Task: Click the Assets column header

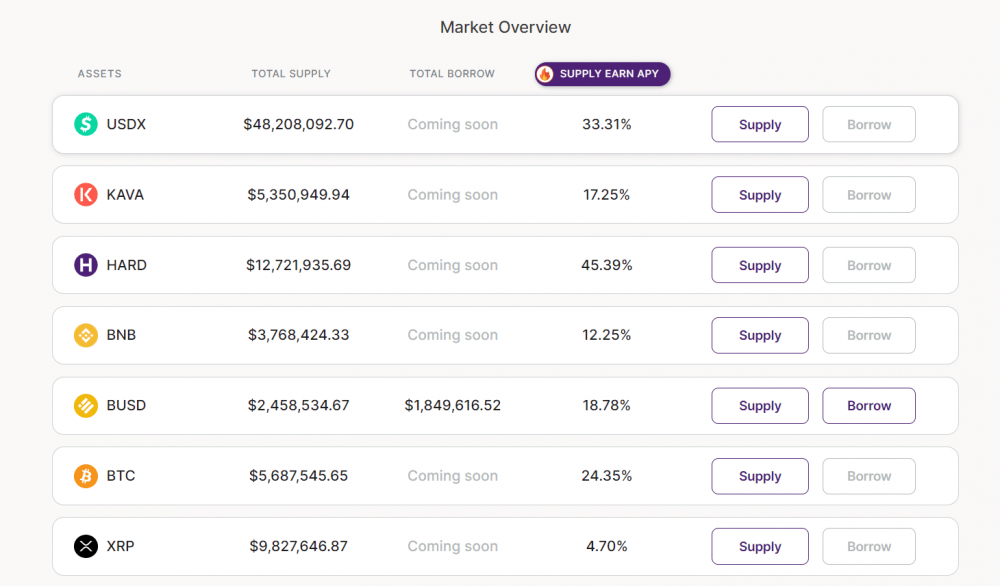Action: [100, 74]
